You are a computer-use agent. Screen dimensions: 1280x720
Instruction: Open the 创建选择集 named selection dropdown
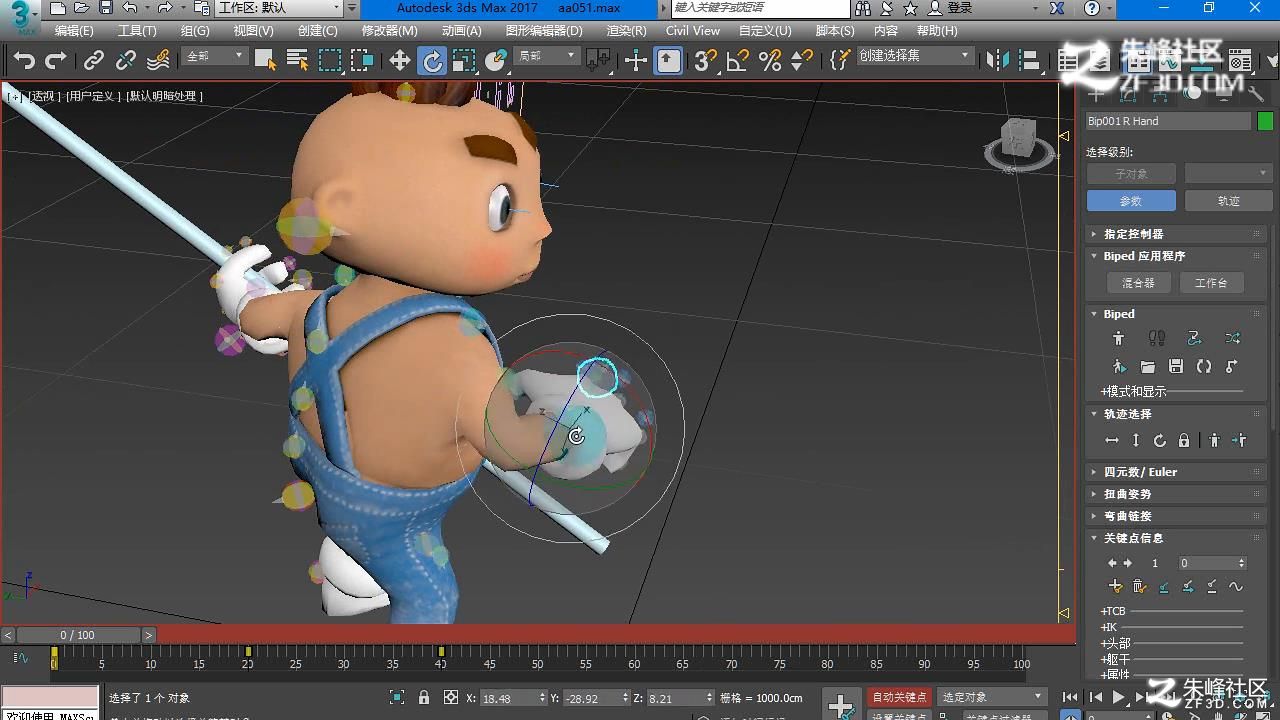point(915,56)
